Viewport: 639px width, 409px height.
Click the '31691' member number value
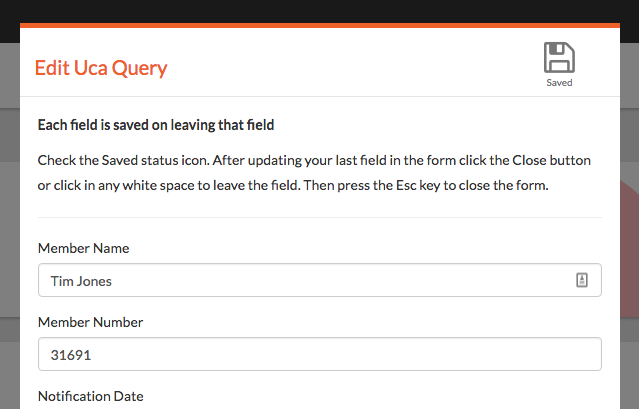click(71, 355)
